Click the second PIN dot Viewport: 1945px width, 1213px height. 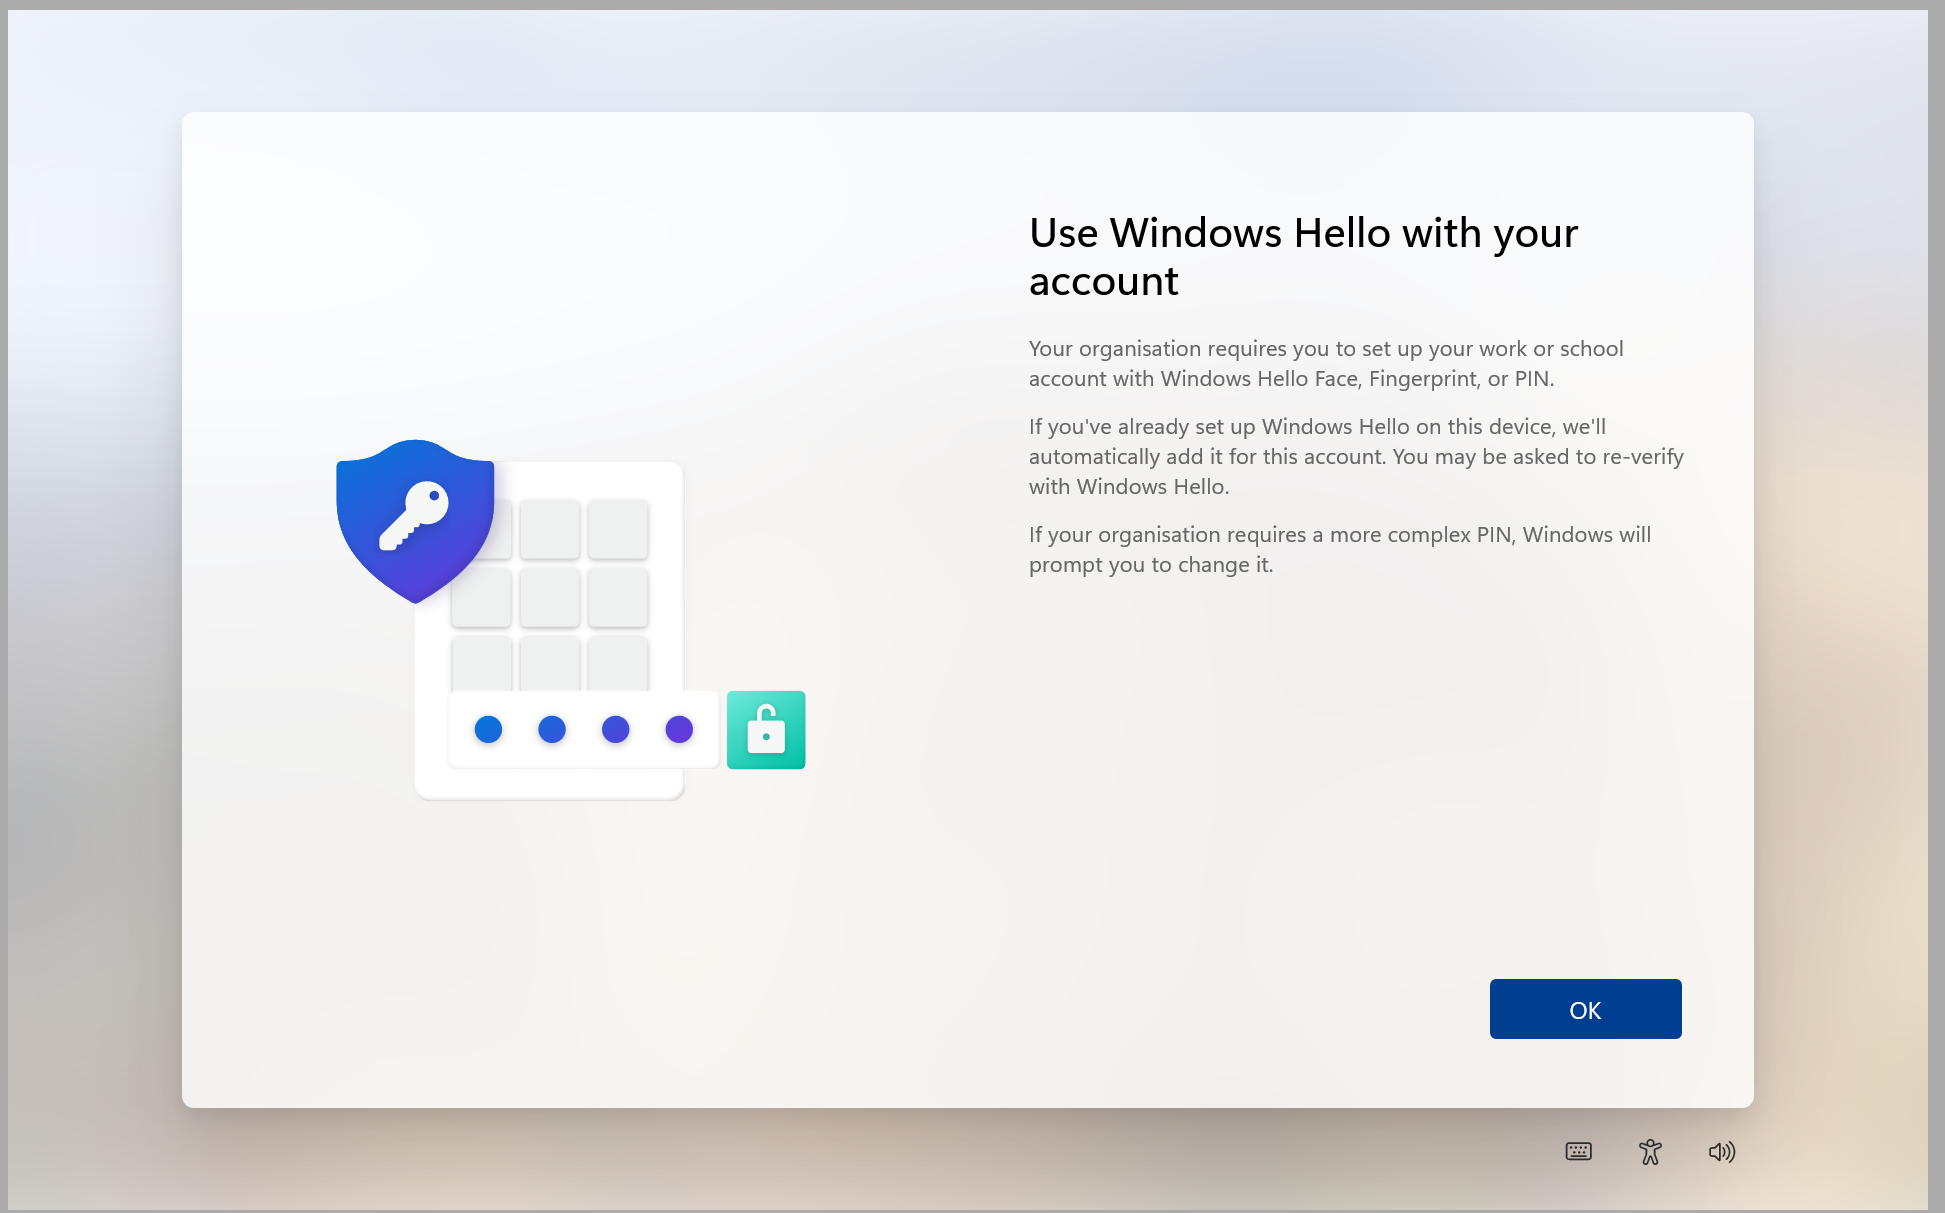pos(552,730)
